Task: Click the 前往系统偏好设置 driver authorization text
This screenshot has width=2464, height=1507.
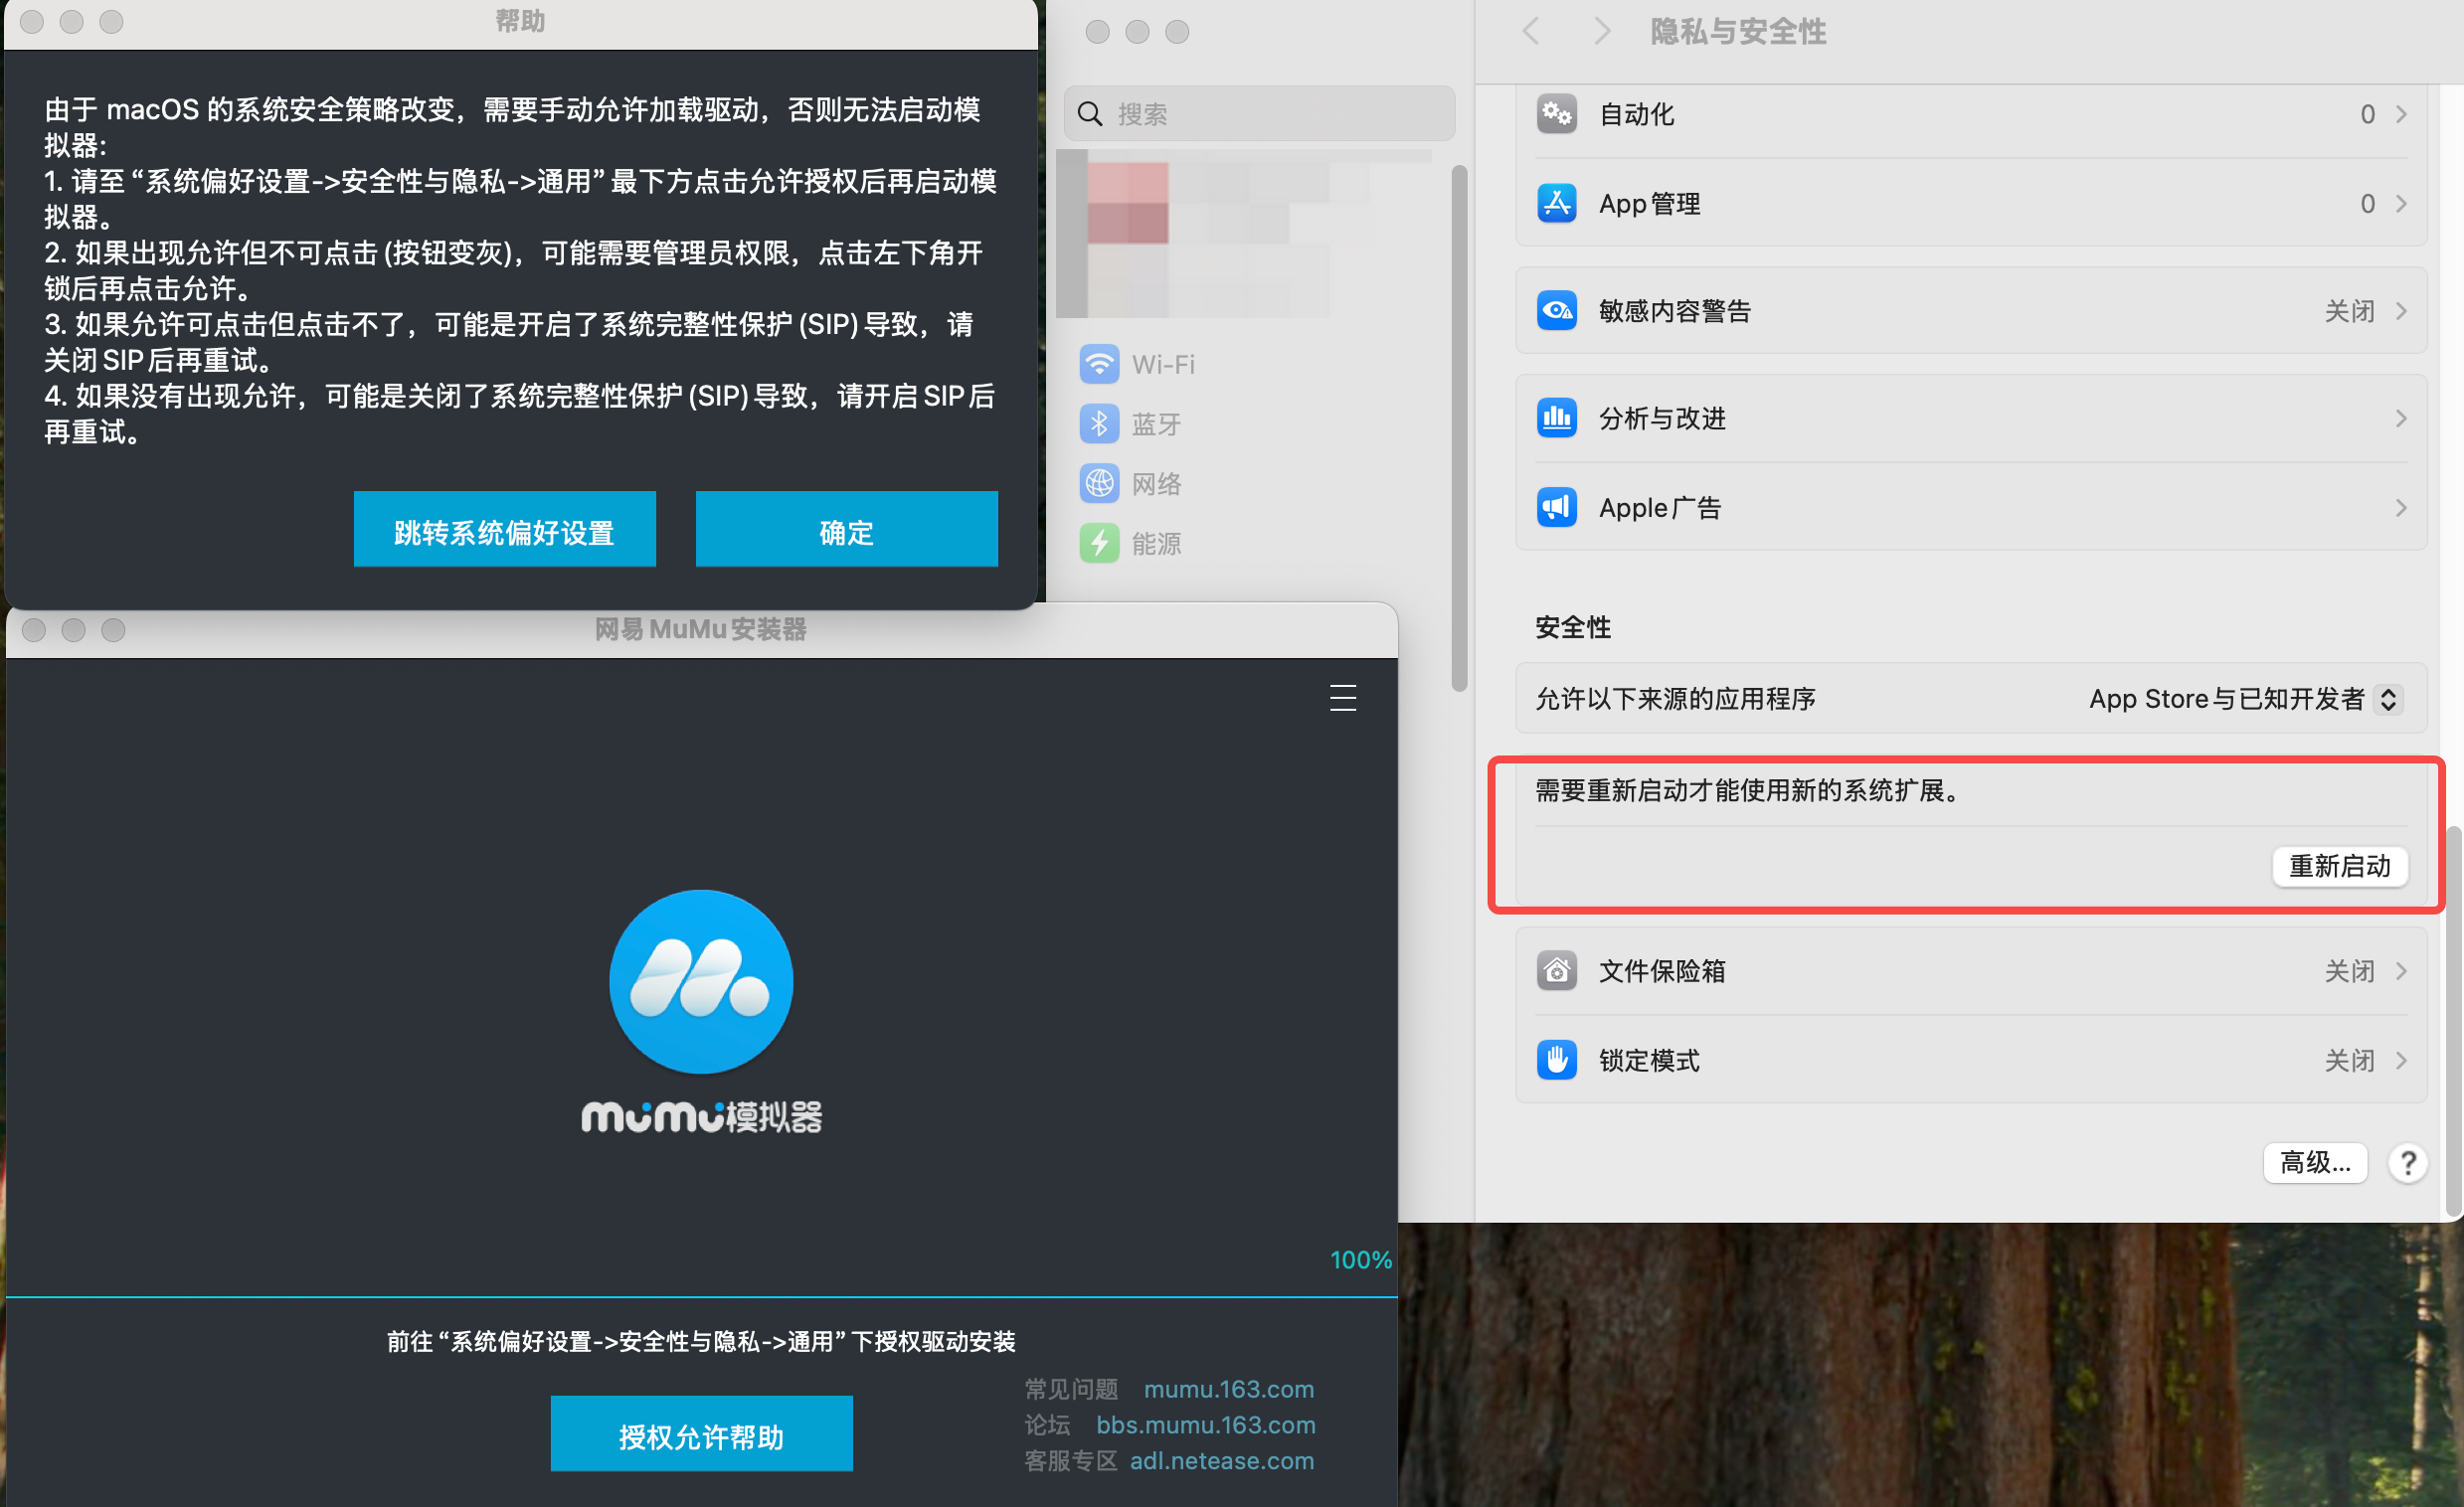Action: click(x=701, y=1341)
